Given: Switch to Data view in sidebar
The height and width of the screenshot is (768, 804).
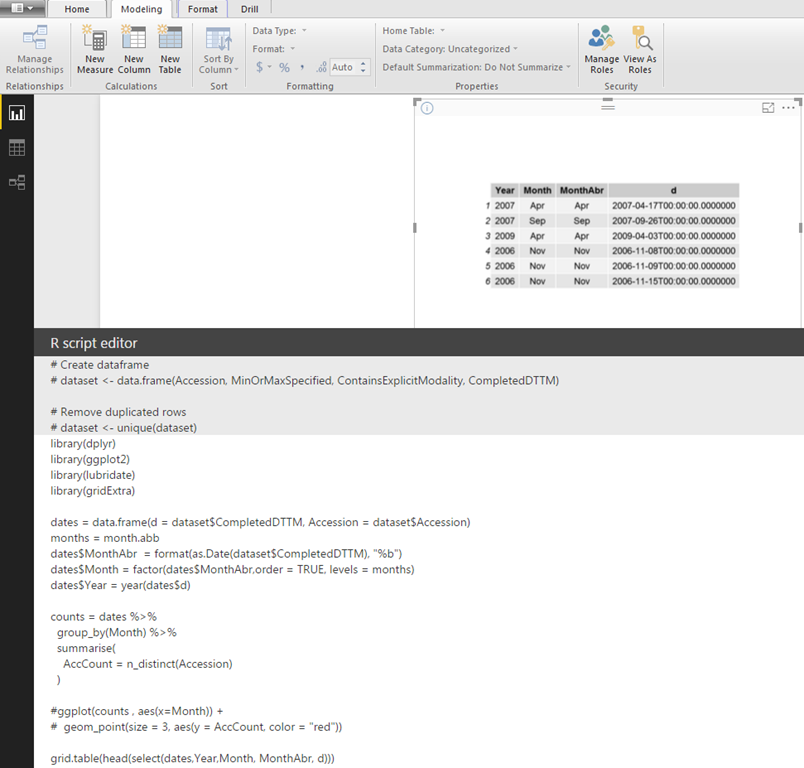Looking at the screenshot, I should 16,148.
